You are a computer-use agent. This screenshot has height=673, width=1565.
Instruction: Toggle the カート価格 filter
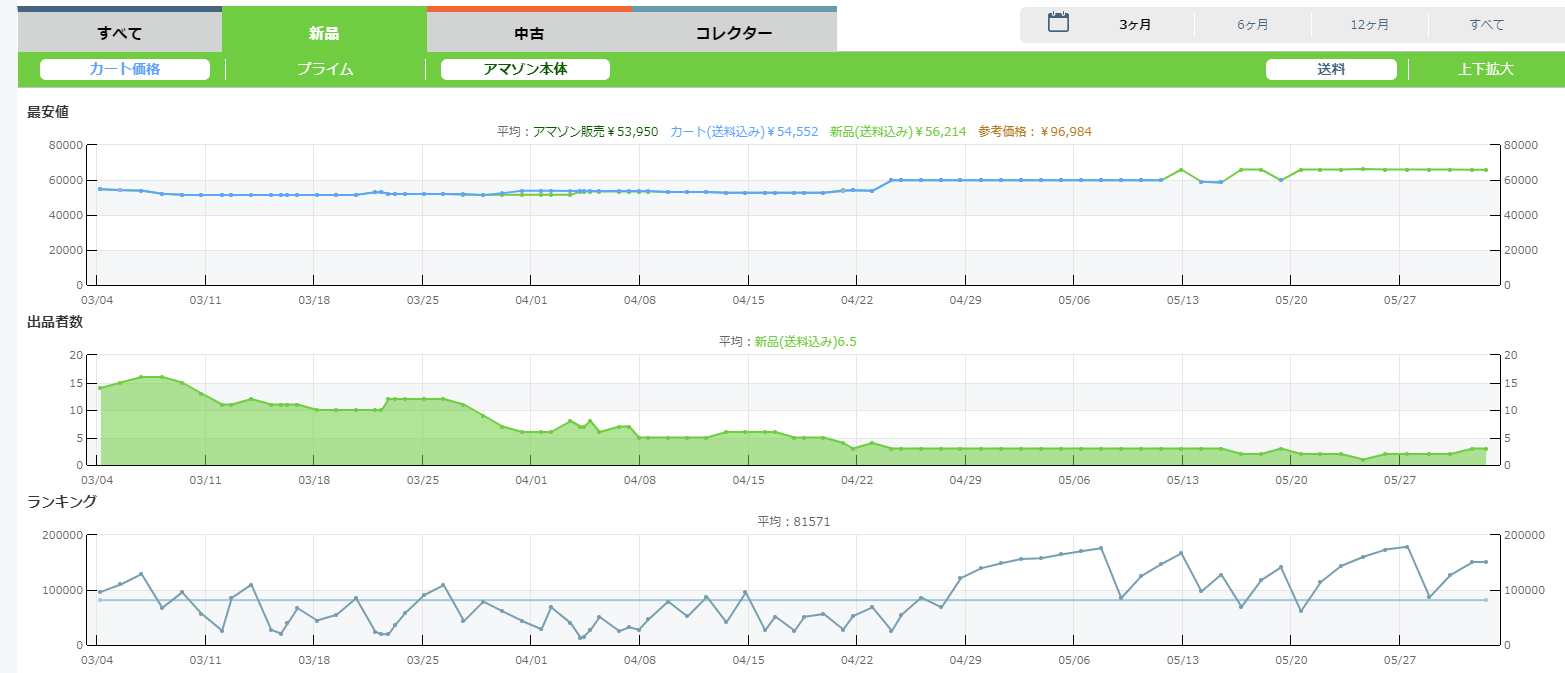[x=125, y=69]
